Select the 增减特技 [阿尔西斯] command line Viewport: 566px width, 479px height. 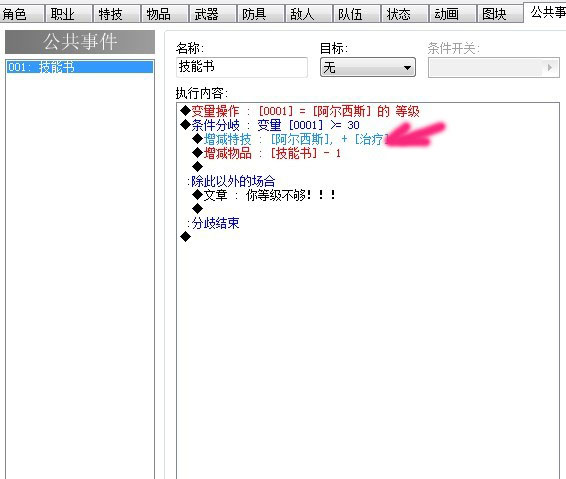(291, 139)
